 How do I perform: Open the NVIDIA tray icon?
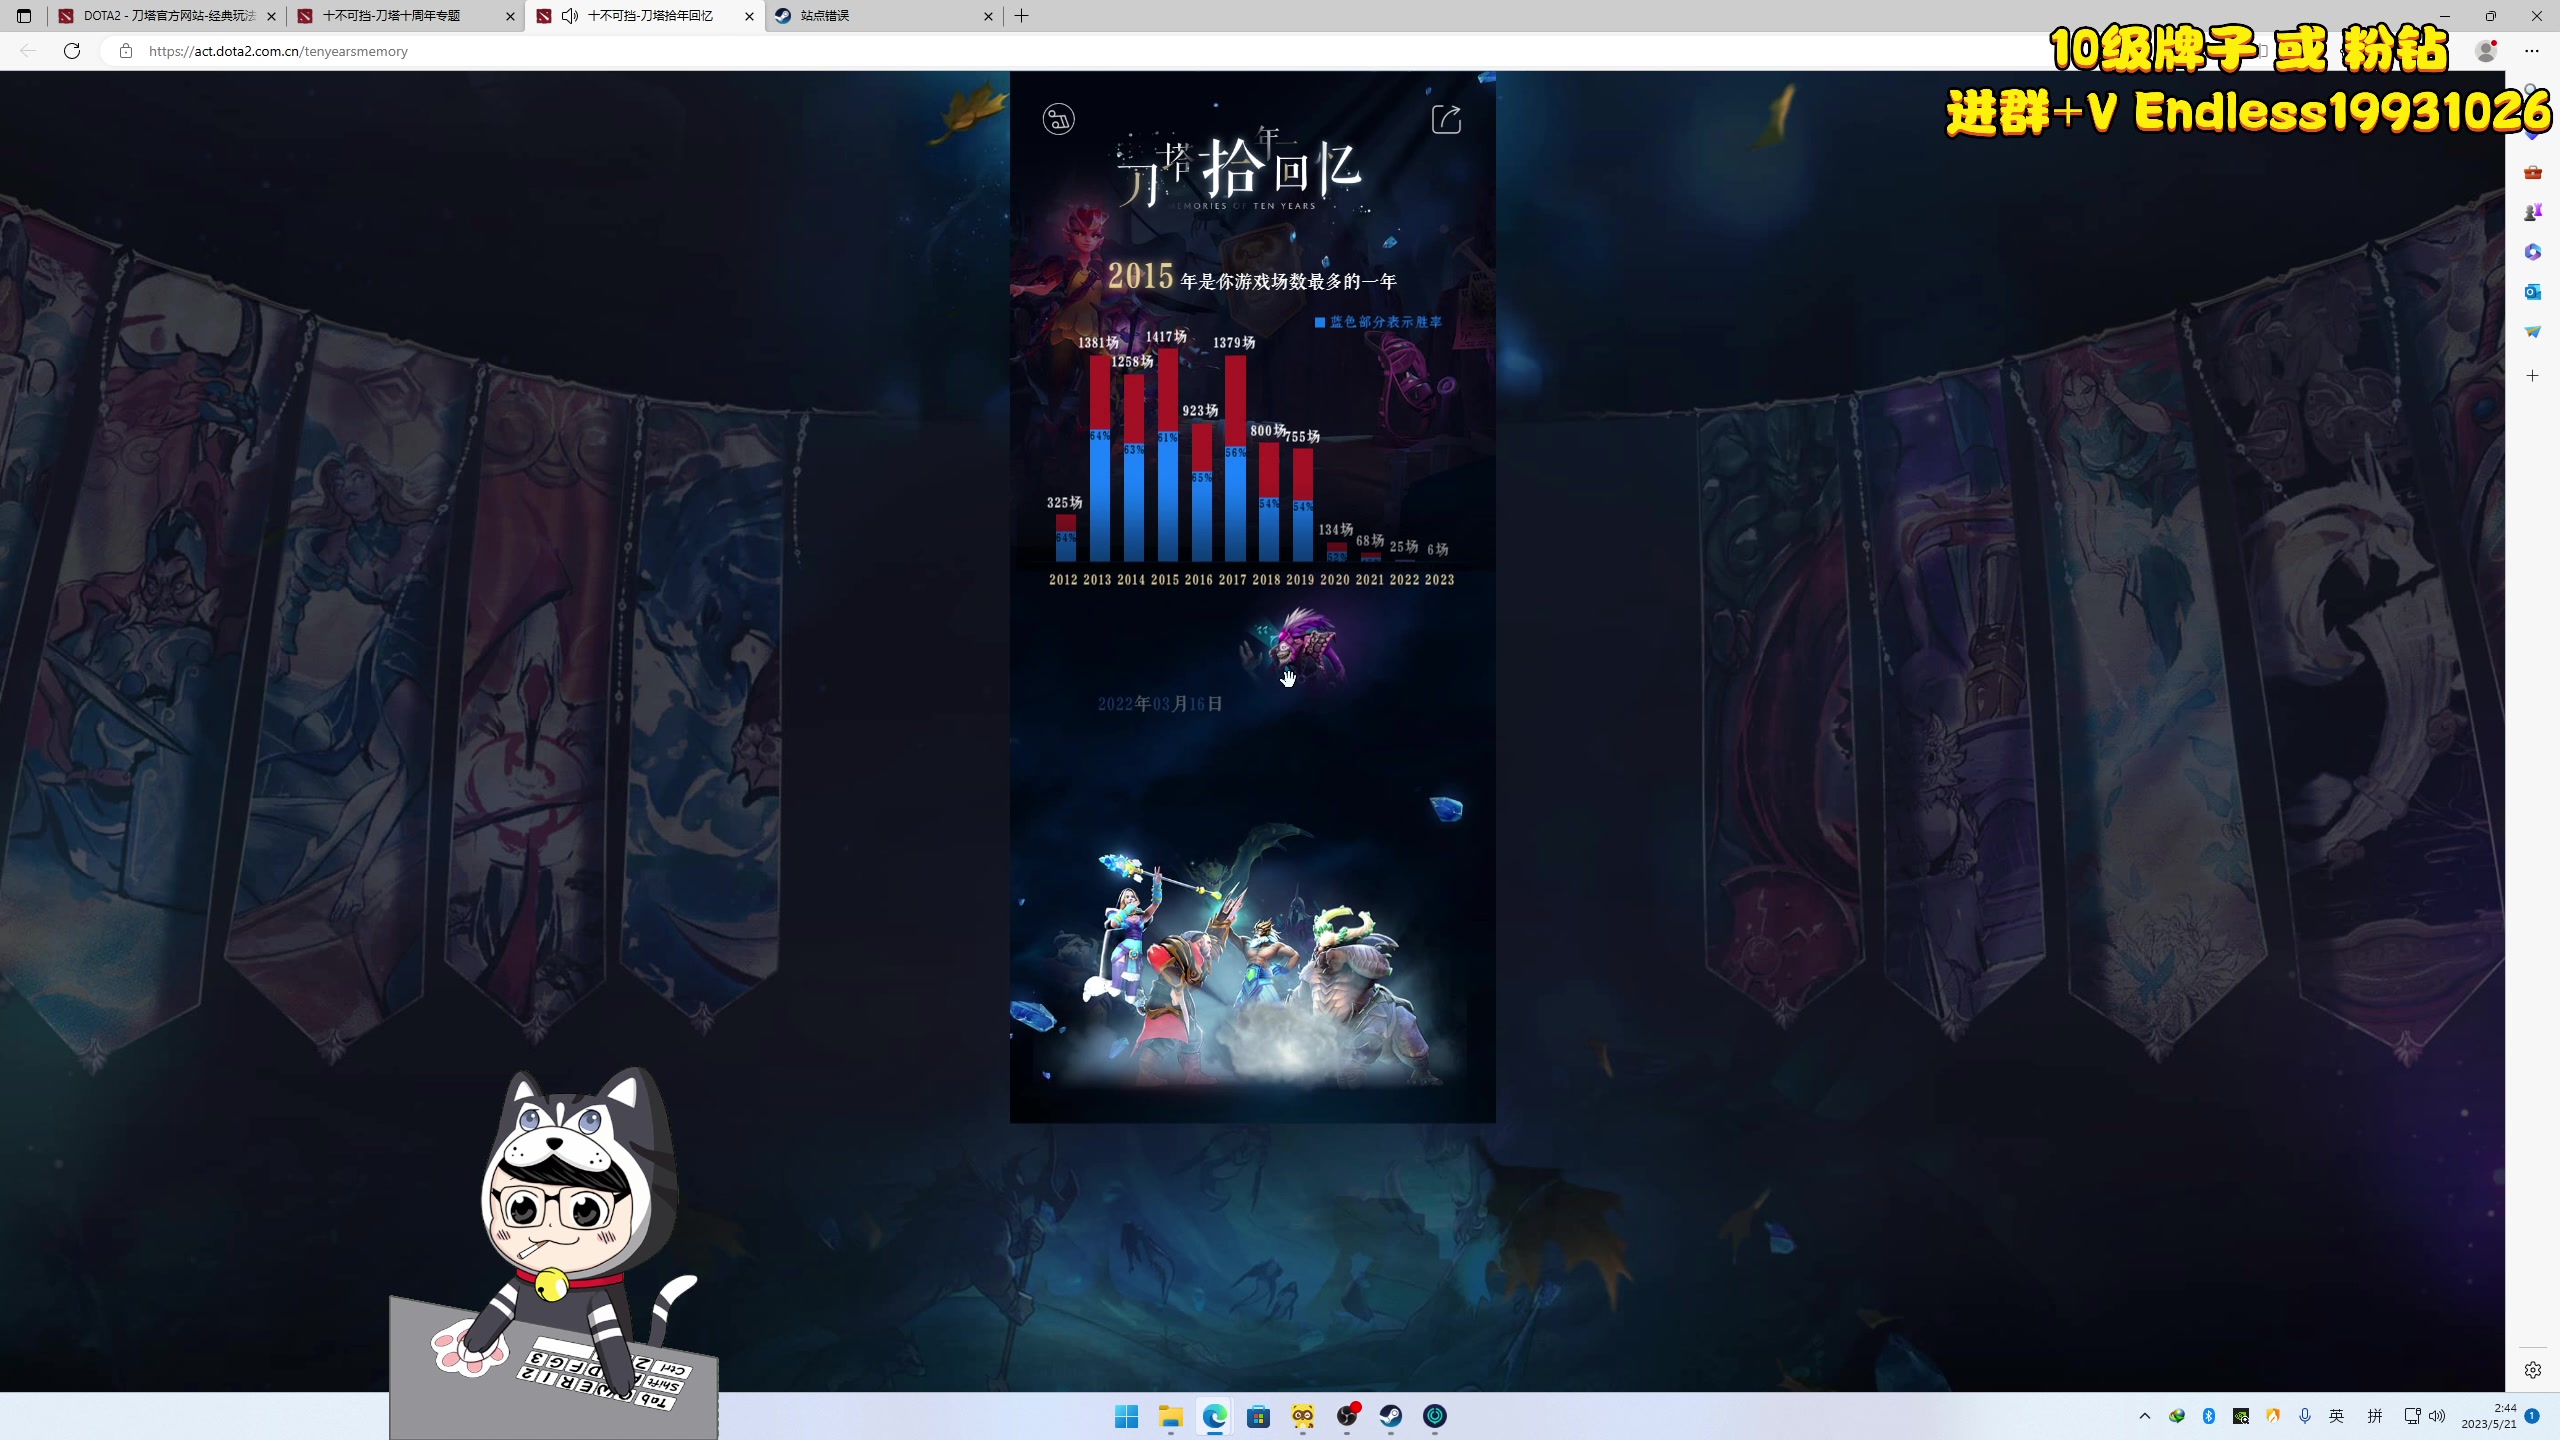click(x=2240, y=1416)
